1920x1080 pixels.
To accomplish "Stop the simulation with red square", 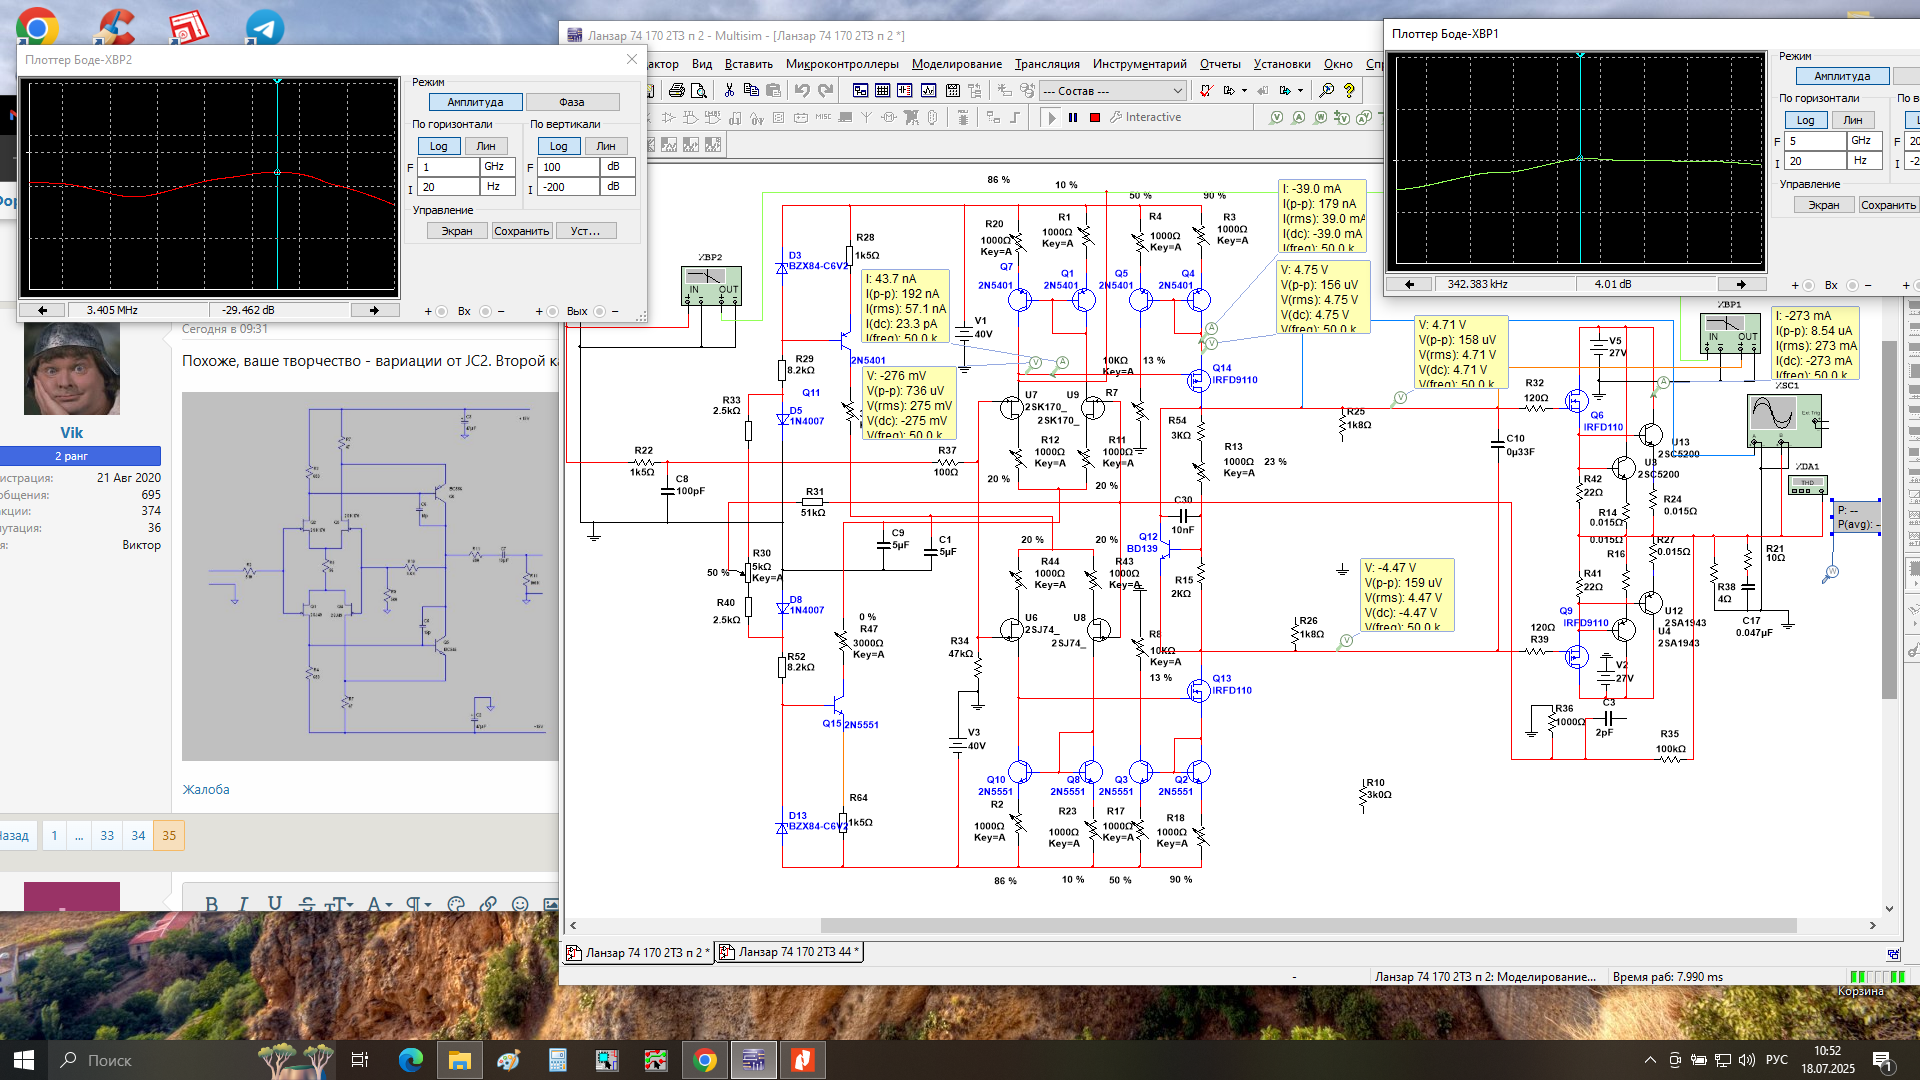I will 1095,117.
